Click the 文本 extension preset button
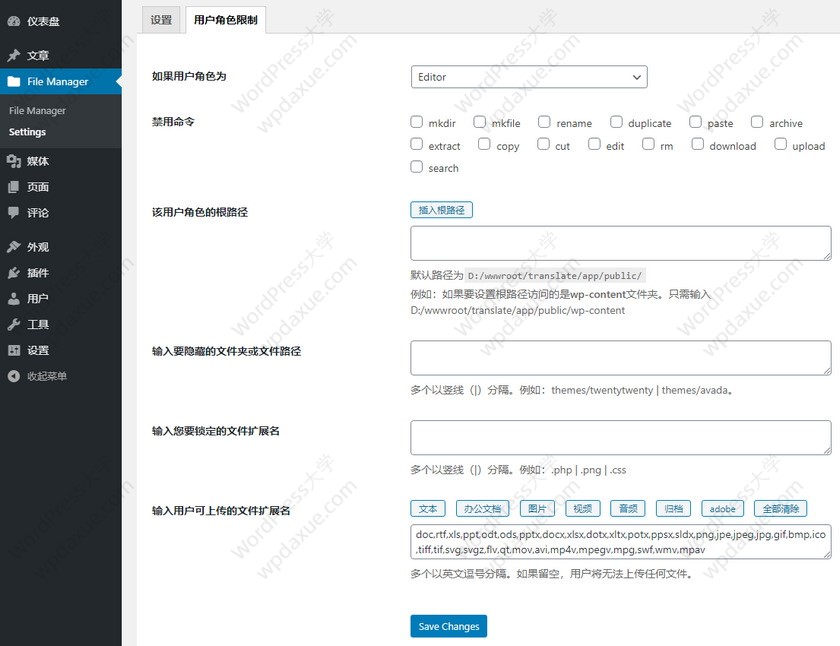 (428, 508)
